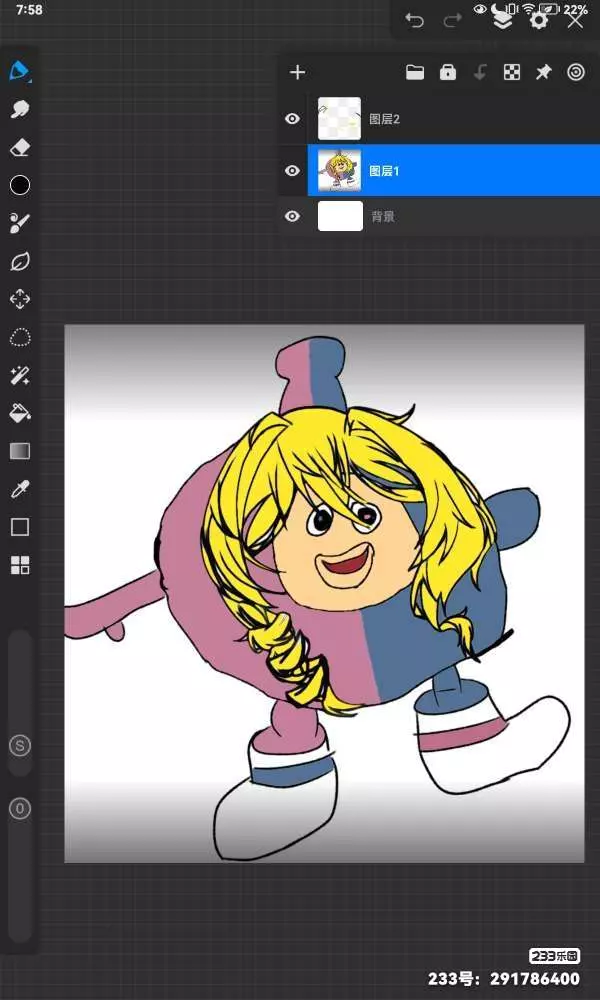Image resolution: width=600 pixels, height=1000 pixels.
Task: Add a new layer with plus button
Action: 297,72
